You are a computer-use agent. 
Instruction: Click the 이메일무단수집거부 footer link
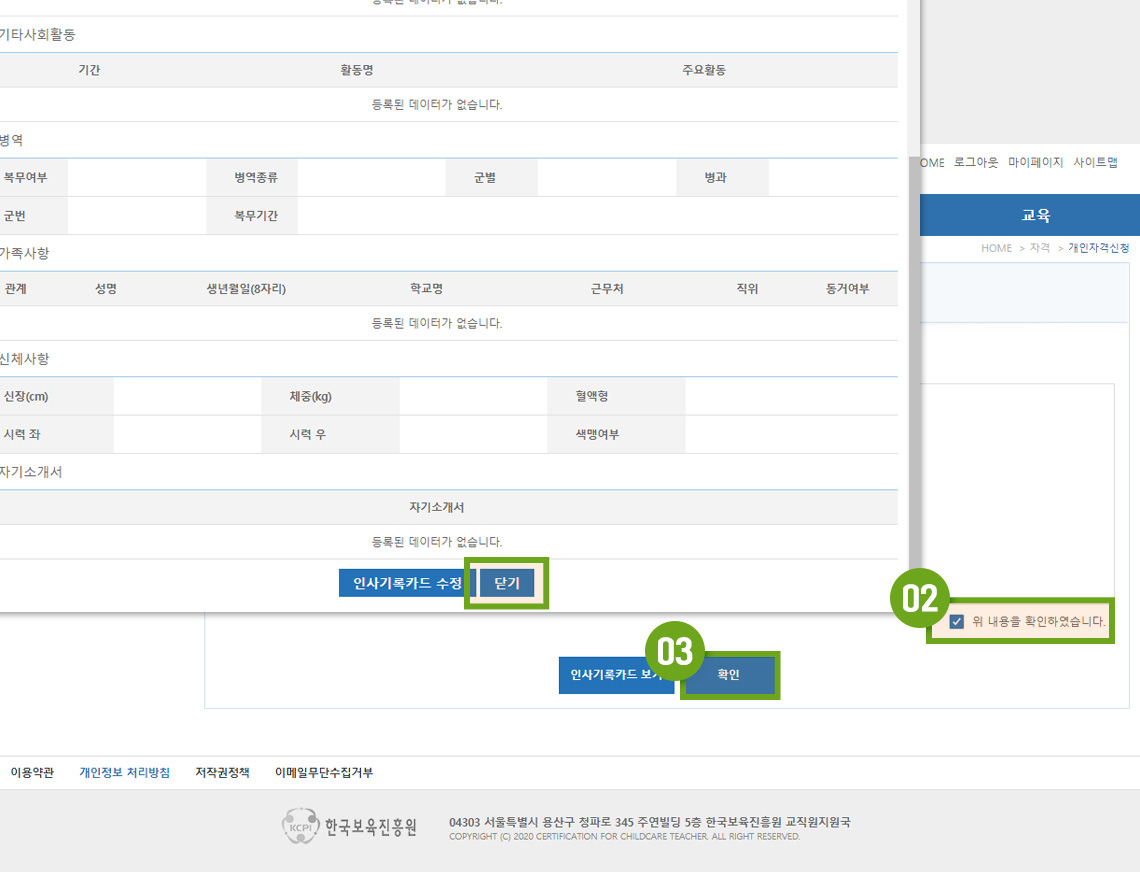(x=323, y=773)
